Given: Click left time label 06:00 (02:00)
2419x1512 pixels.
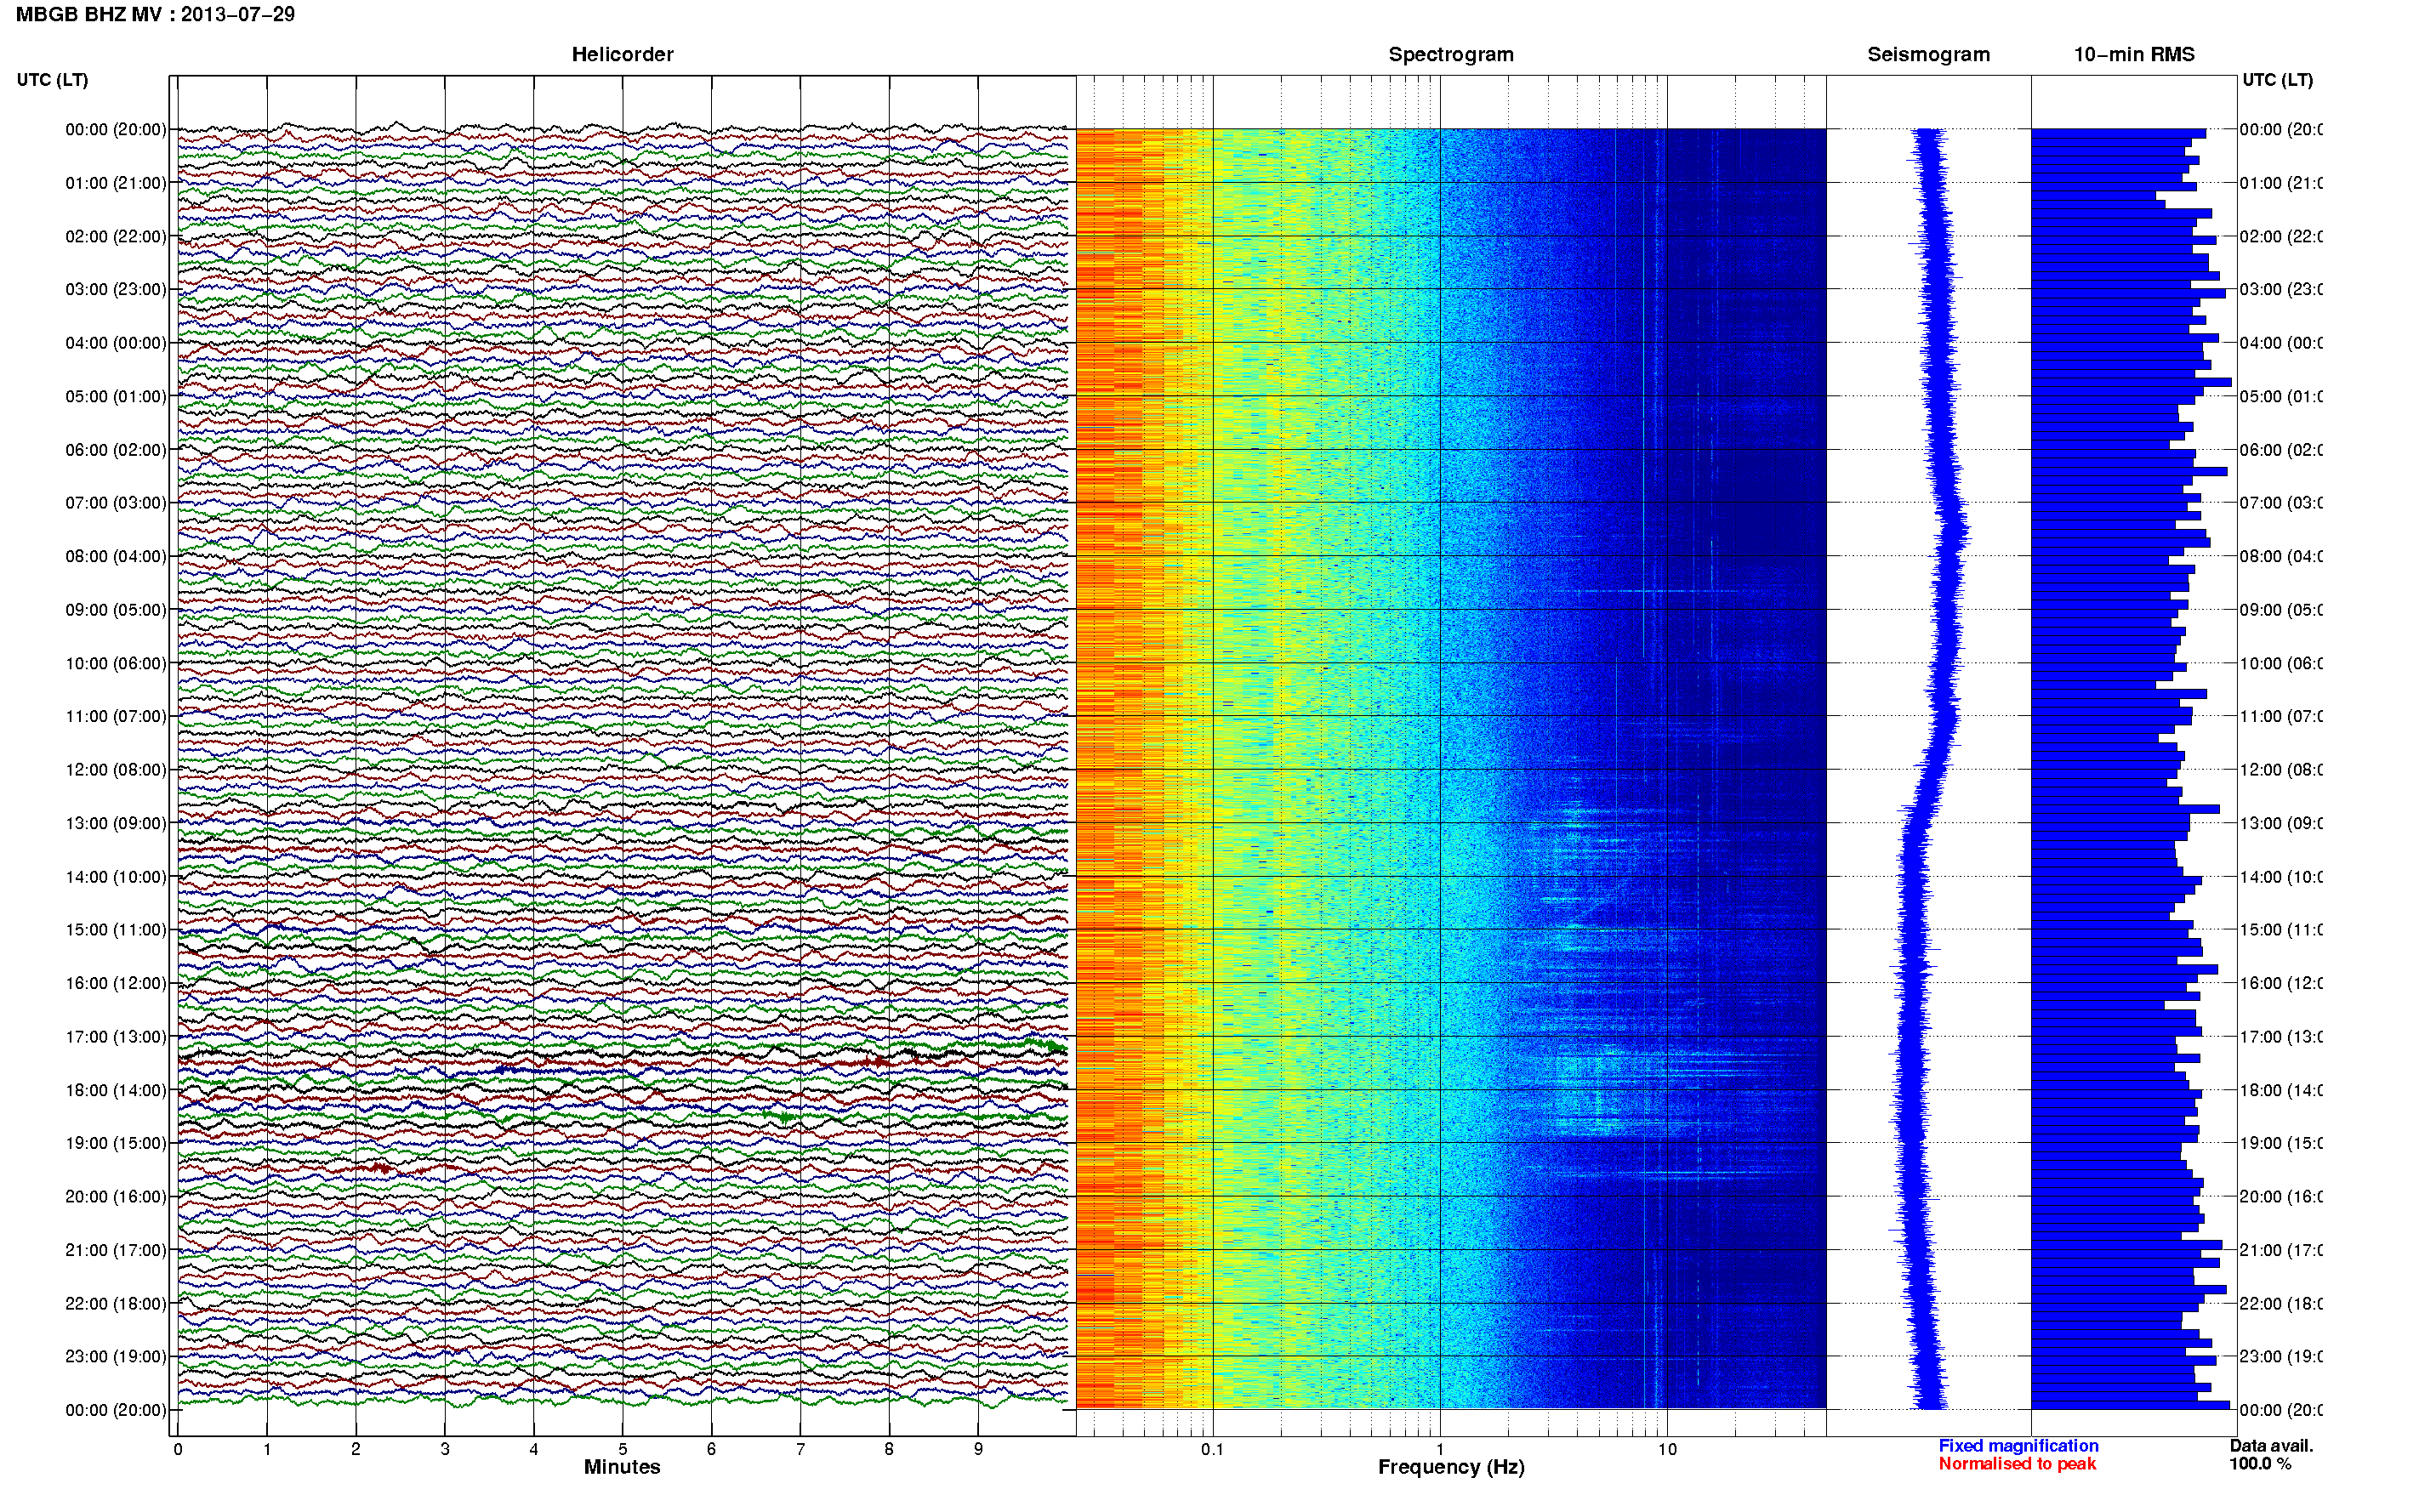Looking at the screenshot, I should pyautogui.click(x=116, y=450).
